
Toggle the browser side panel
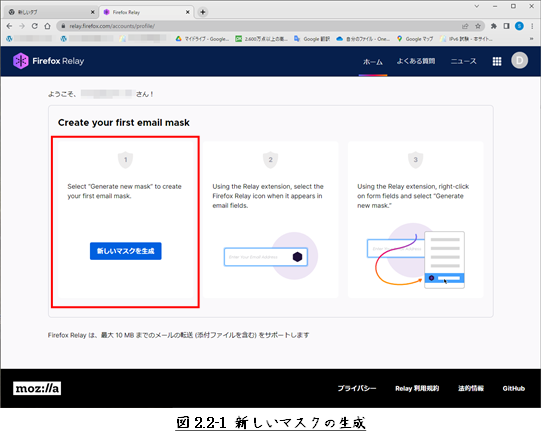506,26
